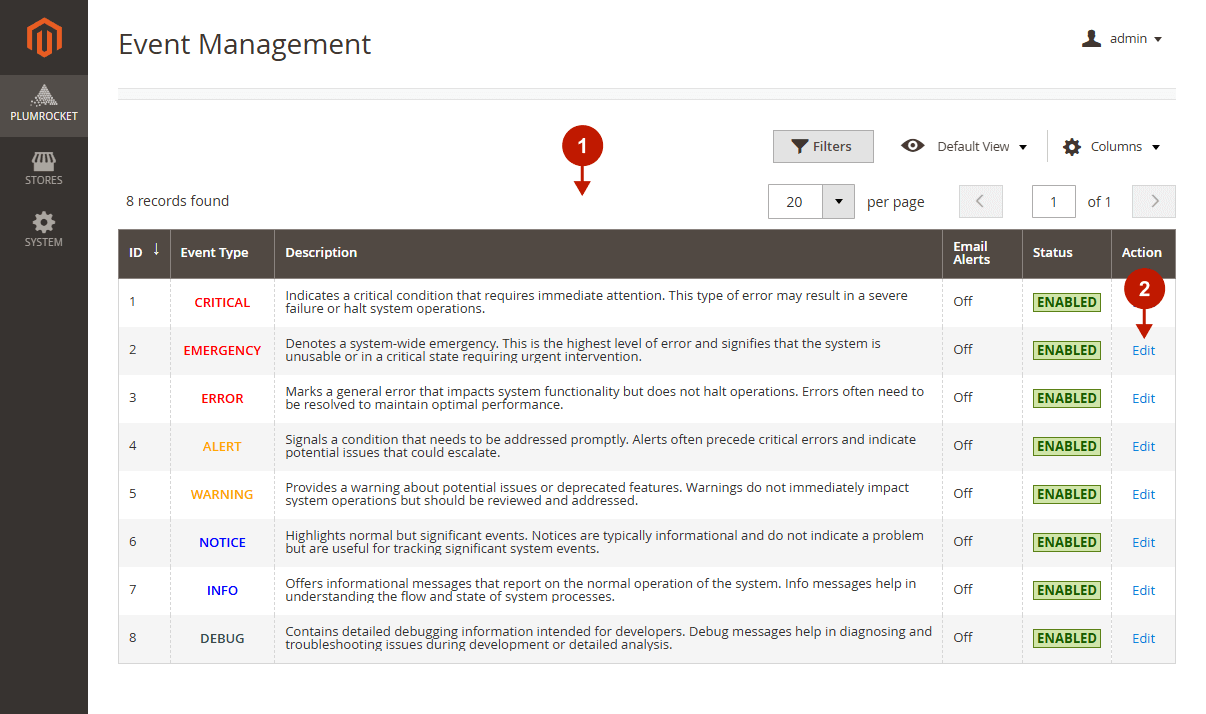Click ENABLED status badge for DEBUG row
This screenshot has width=1206, height=714.
[x=1066, y=638]
